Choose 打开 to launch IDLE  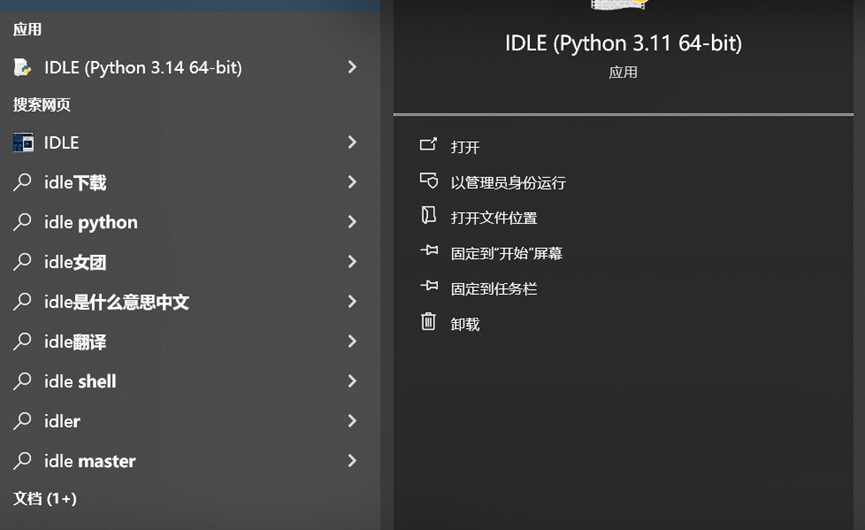coord(464,147)
